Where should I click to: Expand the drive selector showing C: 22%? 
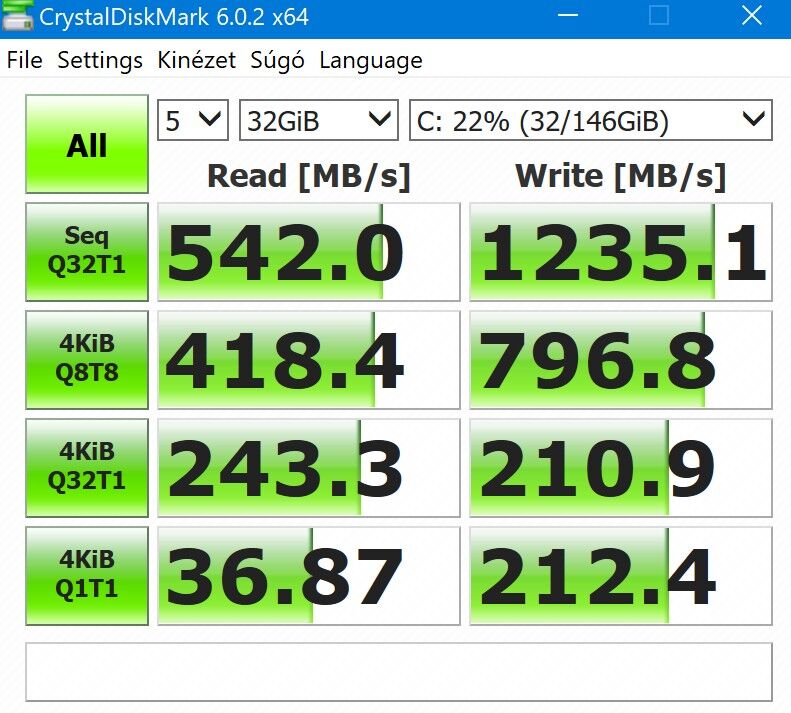point(591,120)
